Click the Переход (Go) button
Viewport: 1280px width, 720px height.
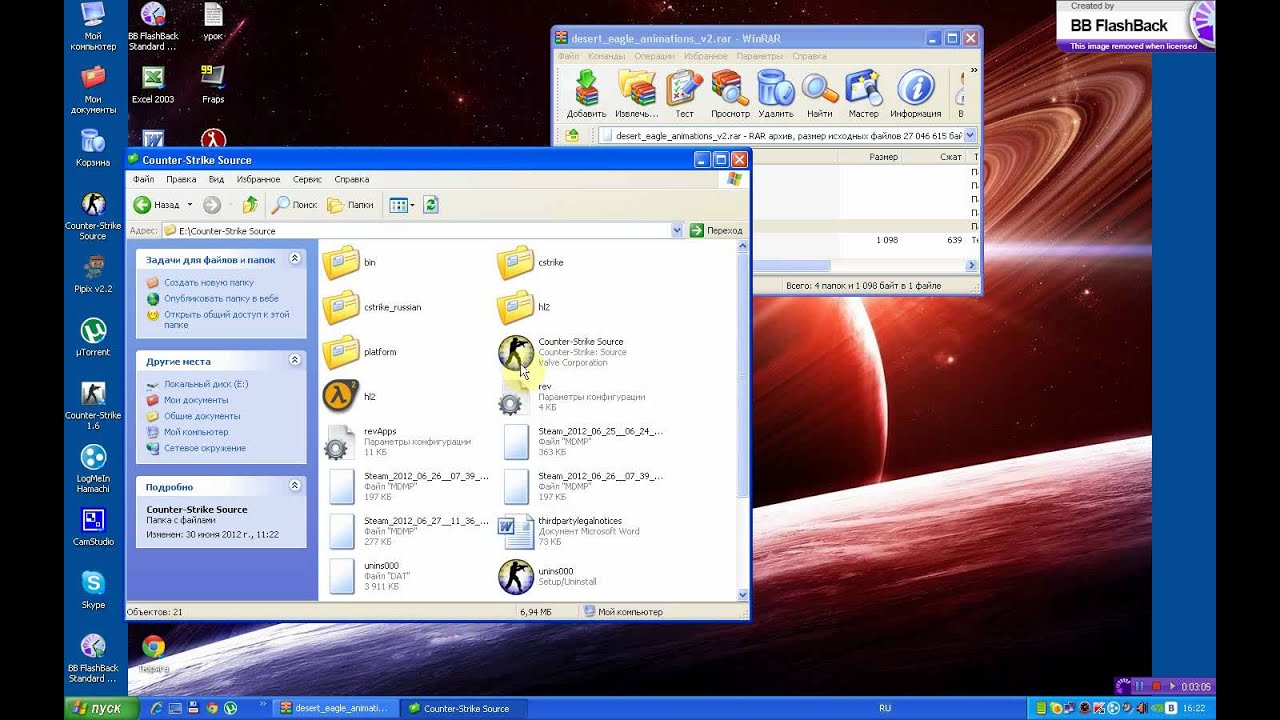point(716,230)
